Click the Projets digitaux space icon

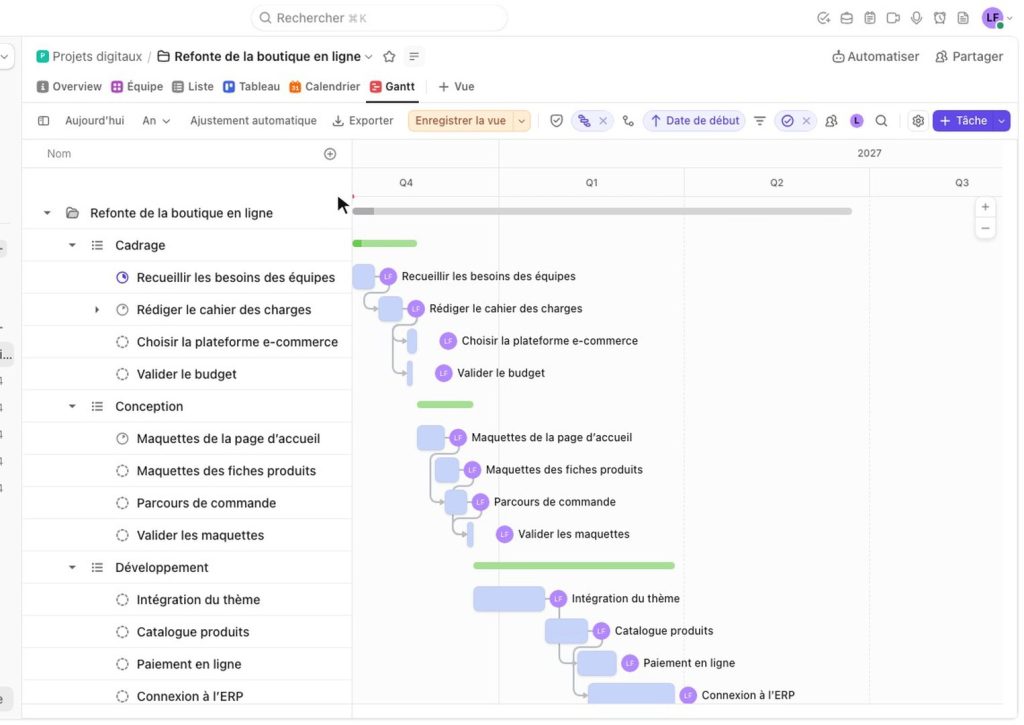(x=42, y=57)
